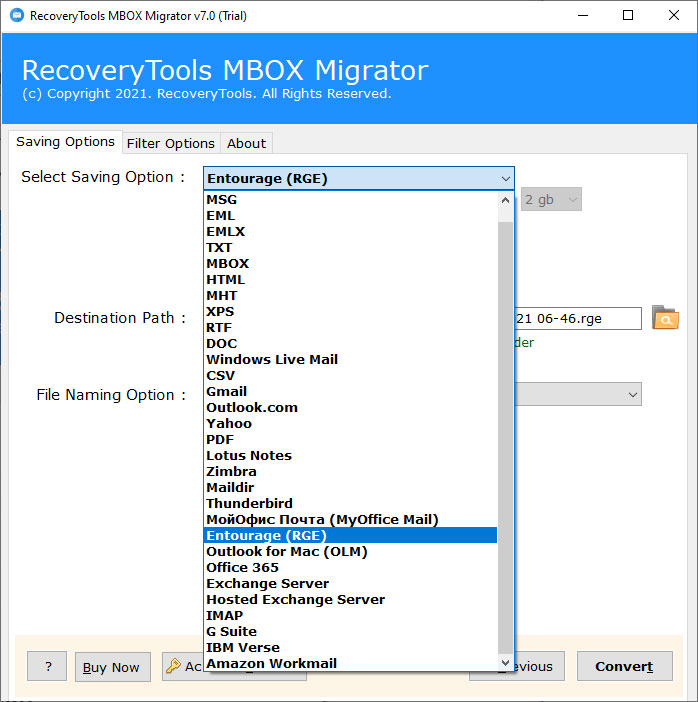Viewport: 698px width, 702px height.
Task: Click the Destination Path text field
Action: click(578, 318)
